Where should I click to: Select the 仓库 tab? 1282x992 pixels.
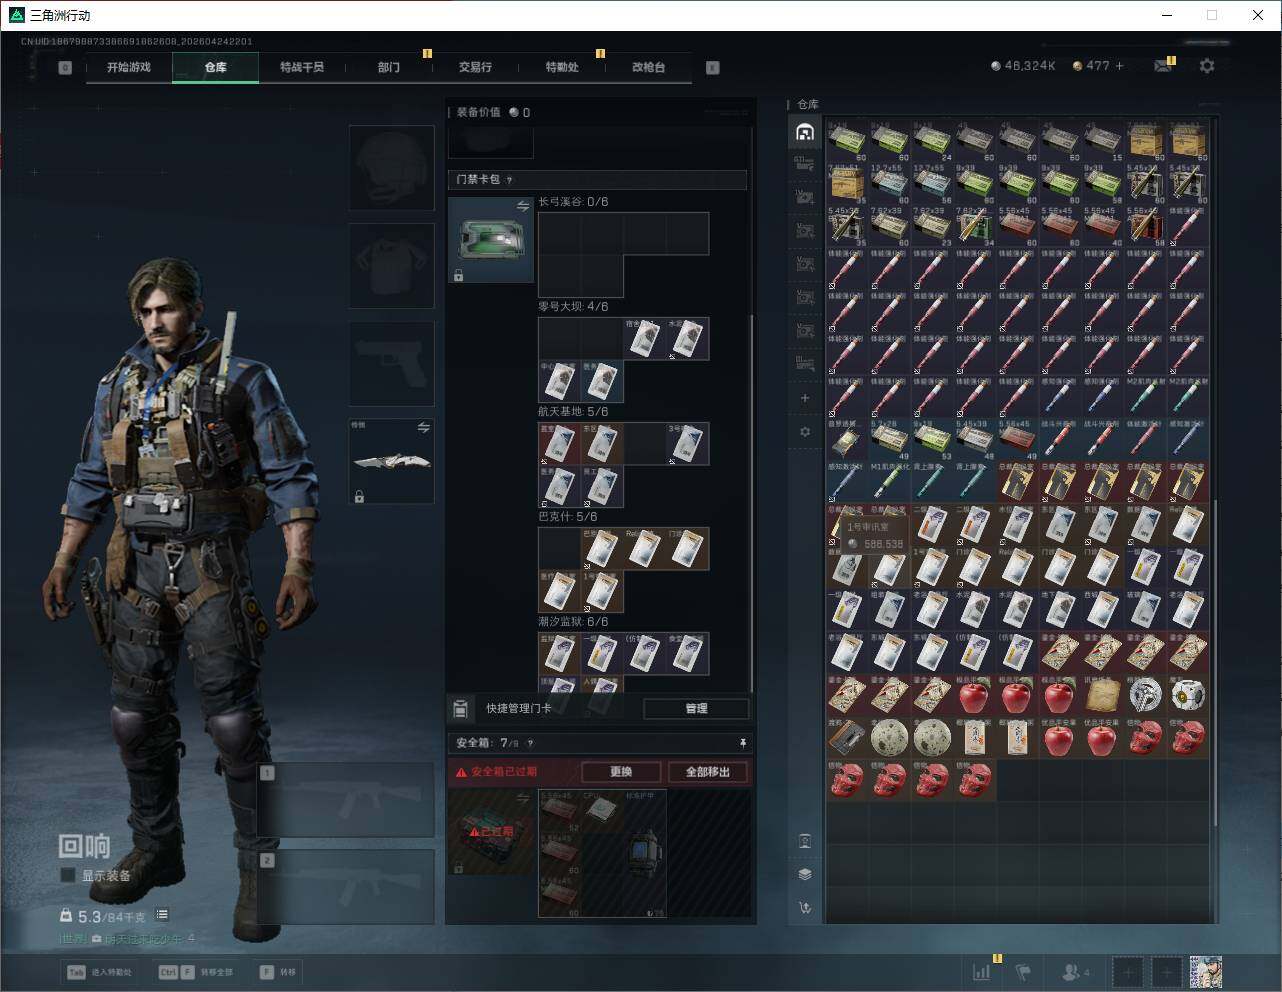coord(216,67)
